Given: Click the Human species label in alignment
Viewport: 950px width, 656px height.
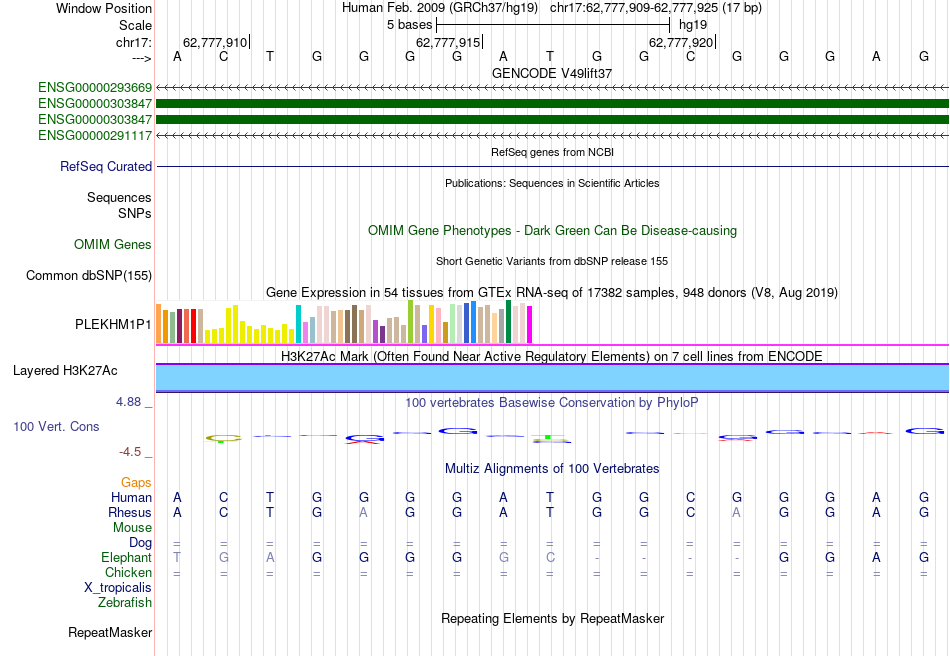Looking at the screenshot, I should (x=131, y=497).
